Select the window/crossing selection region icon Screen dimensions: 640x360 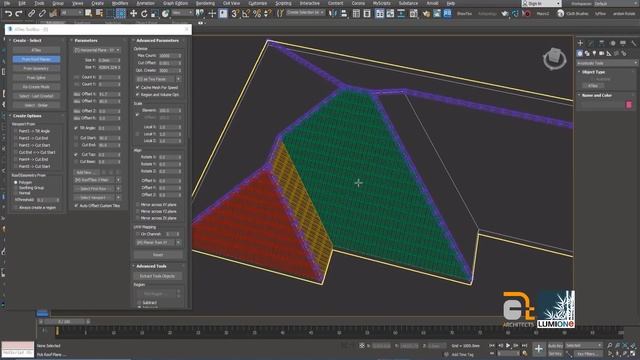click(121, 13)
